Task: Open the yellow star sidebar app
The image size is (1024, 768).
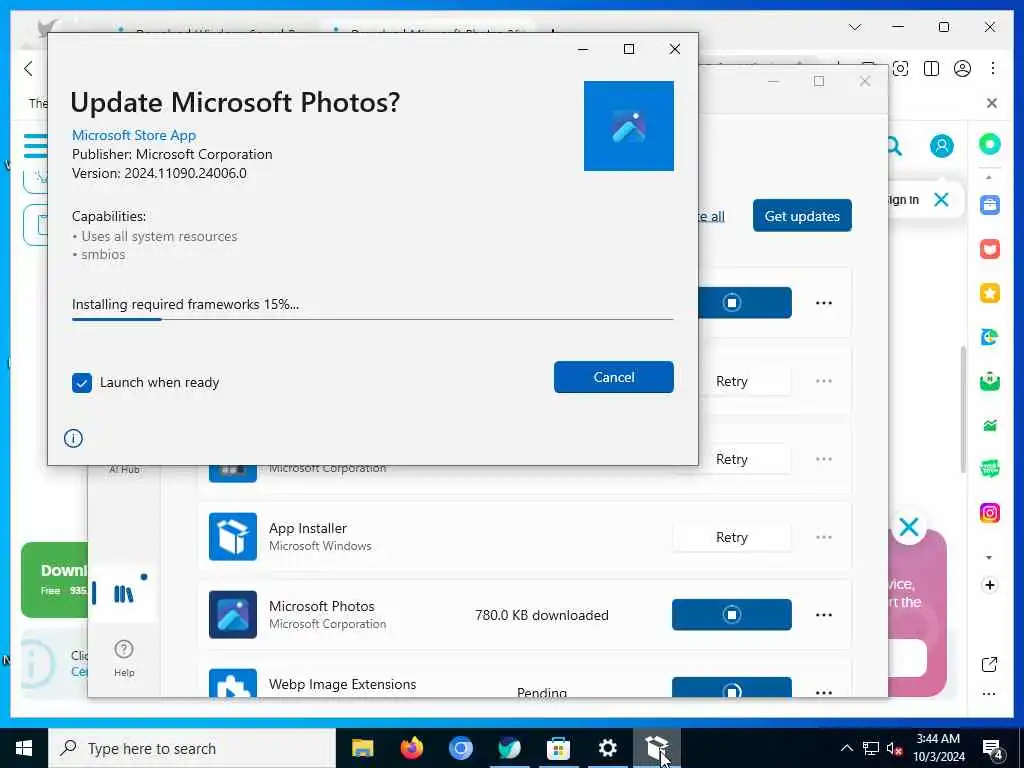Action: pyautogui.click(x=989, y=293)
